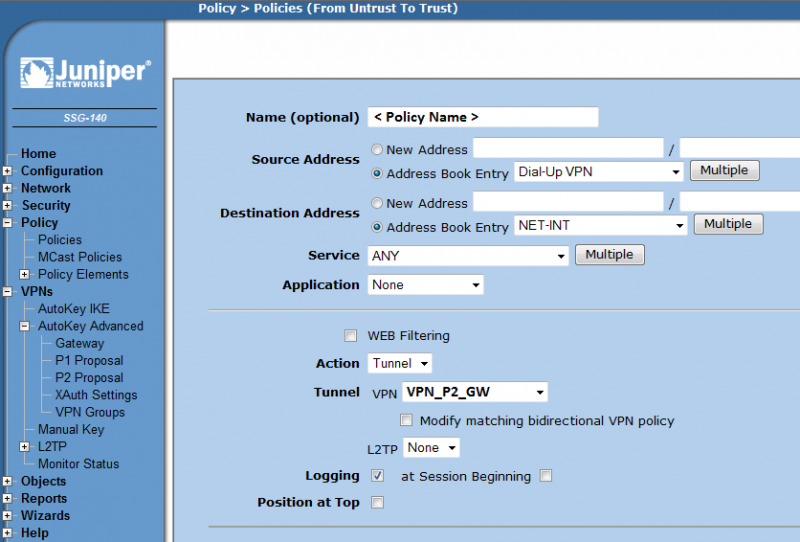Click Source New Address IP field
The image size is (800, 542).
(568, 149)
